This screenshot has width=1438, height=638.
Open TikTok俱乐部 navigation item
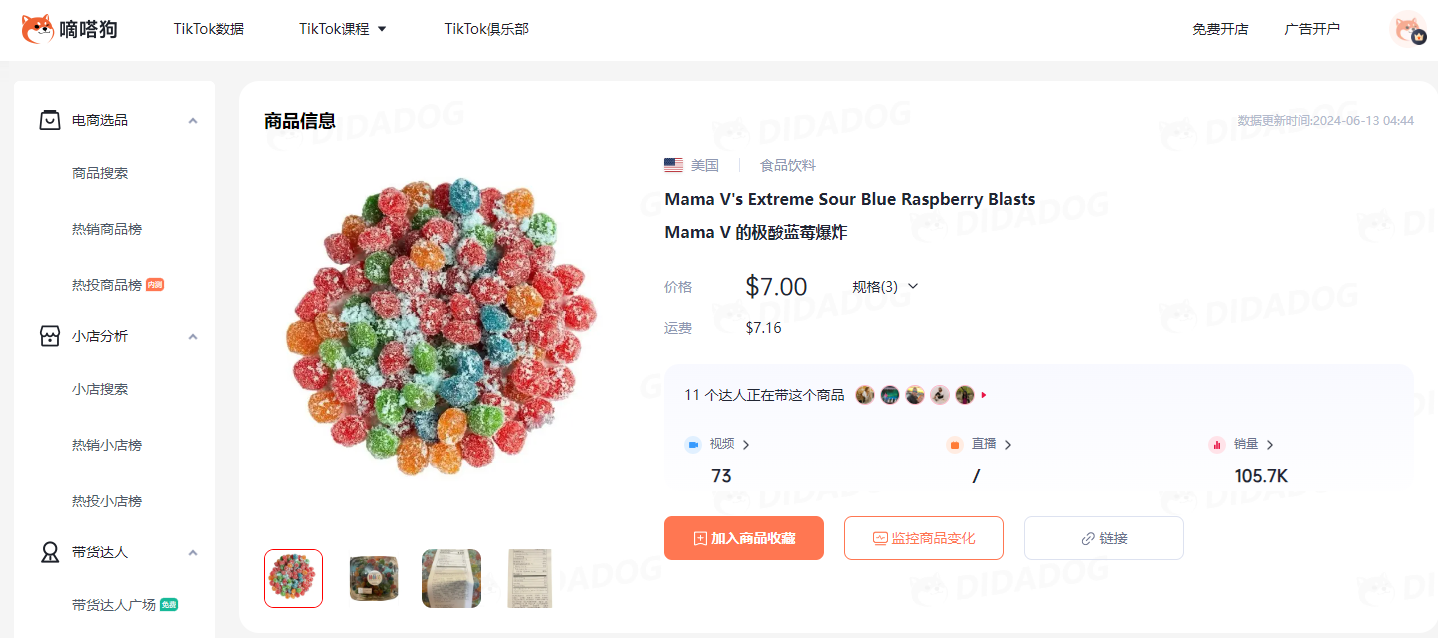[486, 29]
